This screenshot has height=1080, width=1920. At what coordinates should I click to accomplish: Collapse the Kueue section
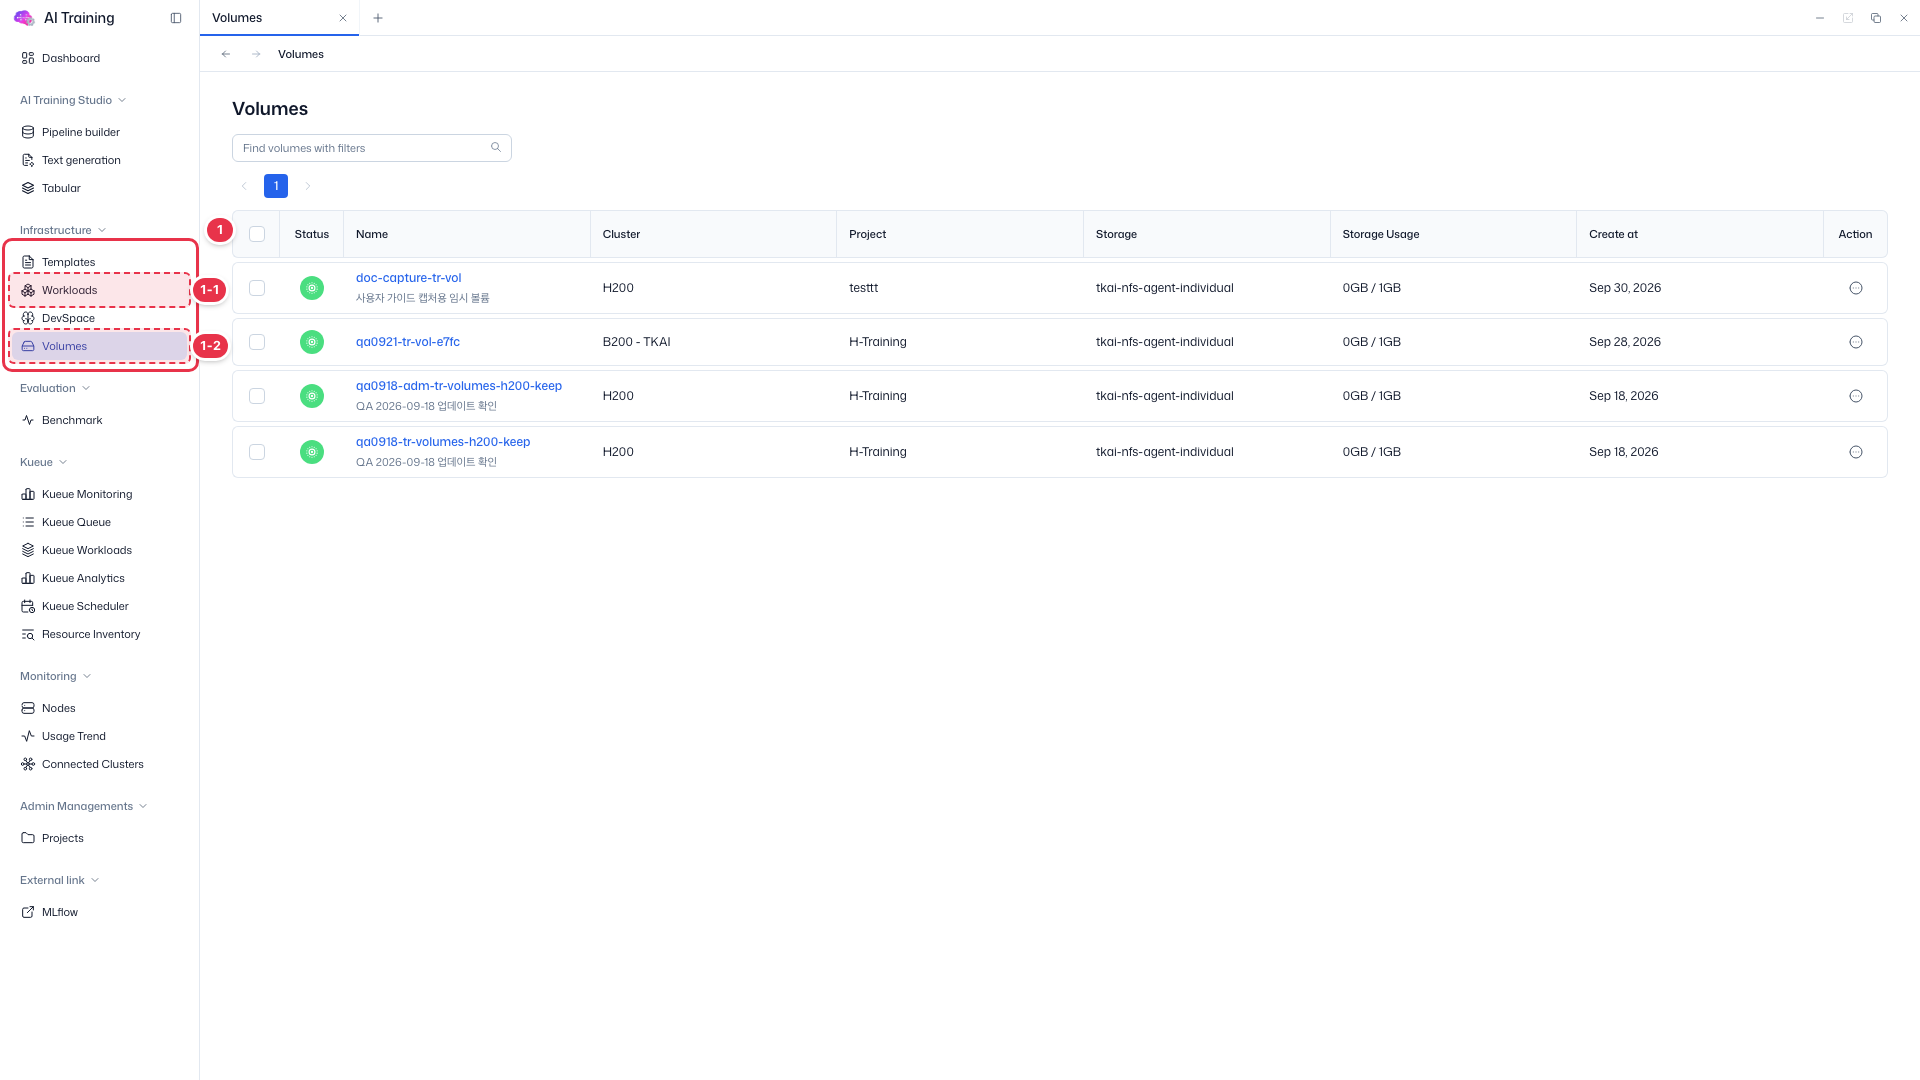click(44, 462)
